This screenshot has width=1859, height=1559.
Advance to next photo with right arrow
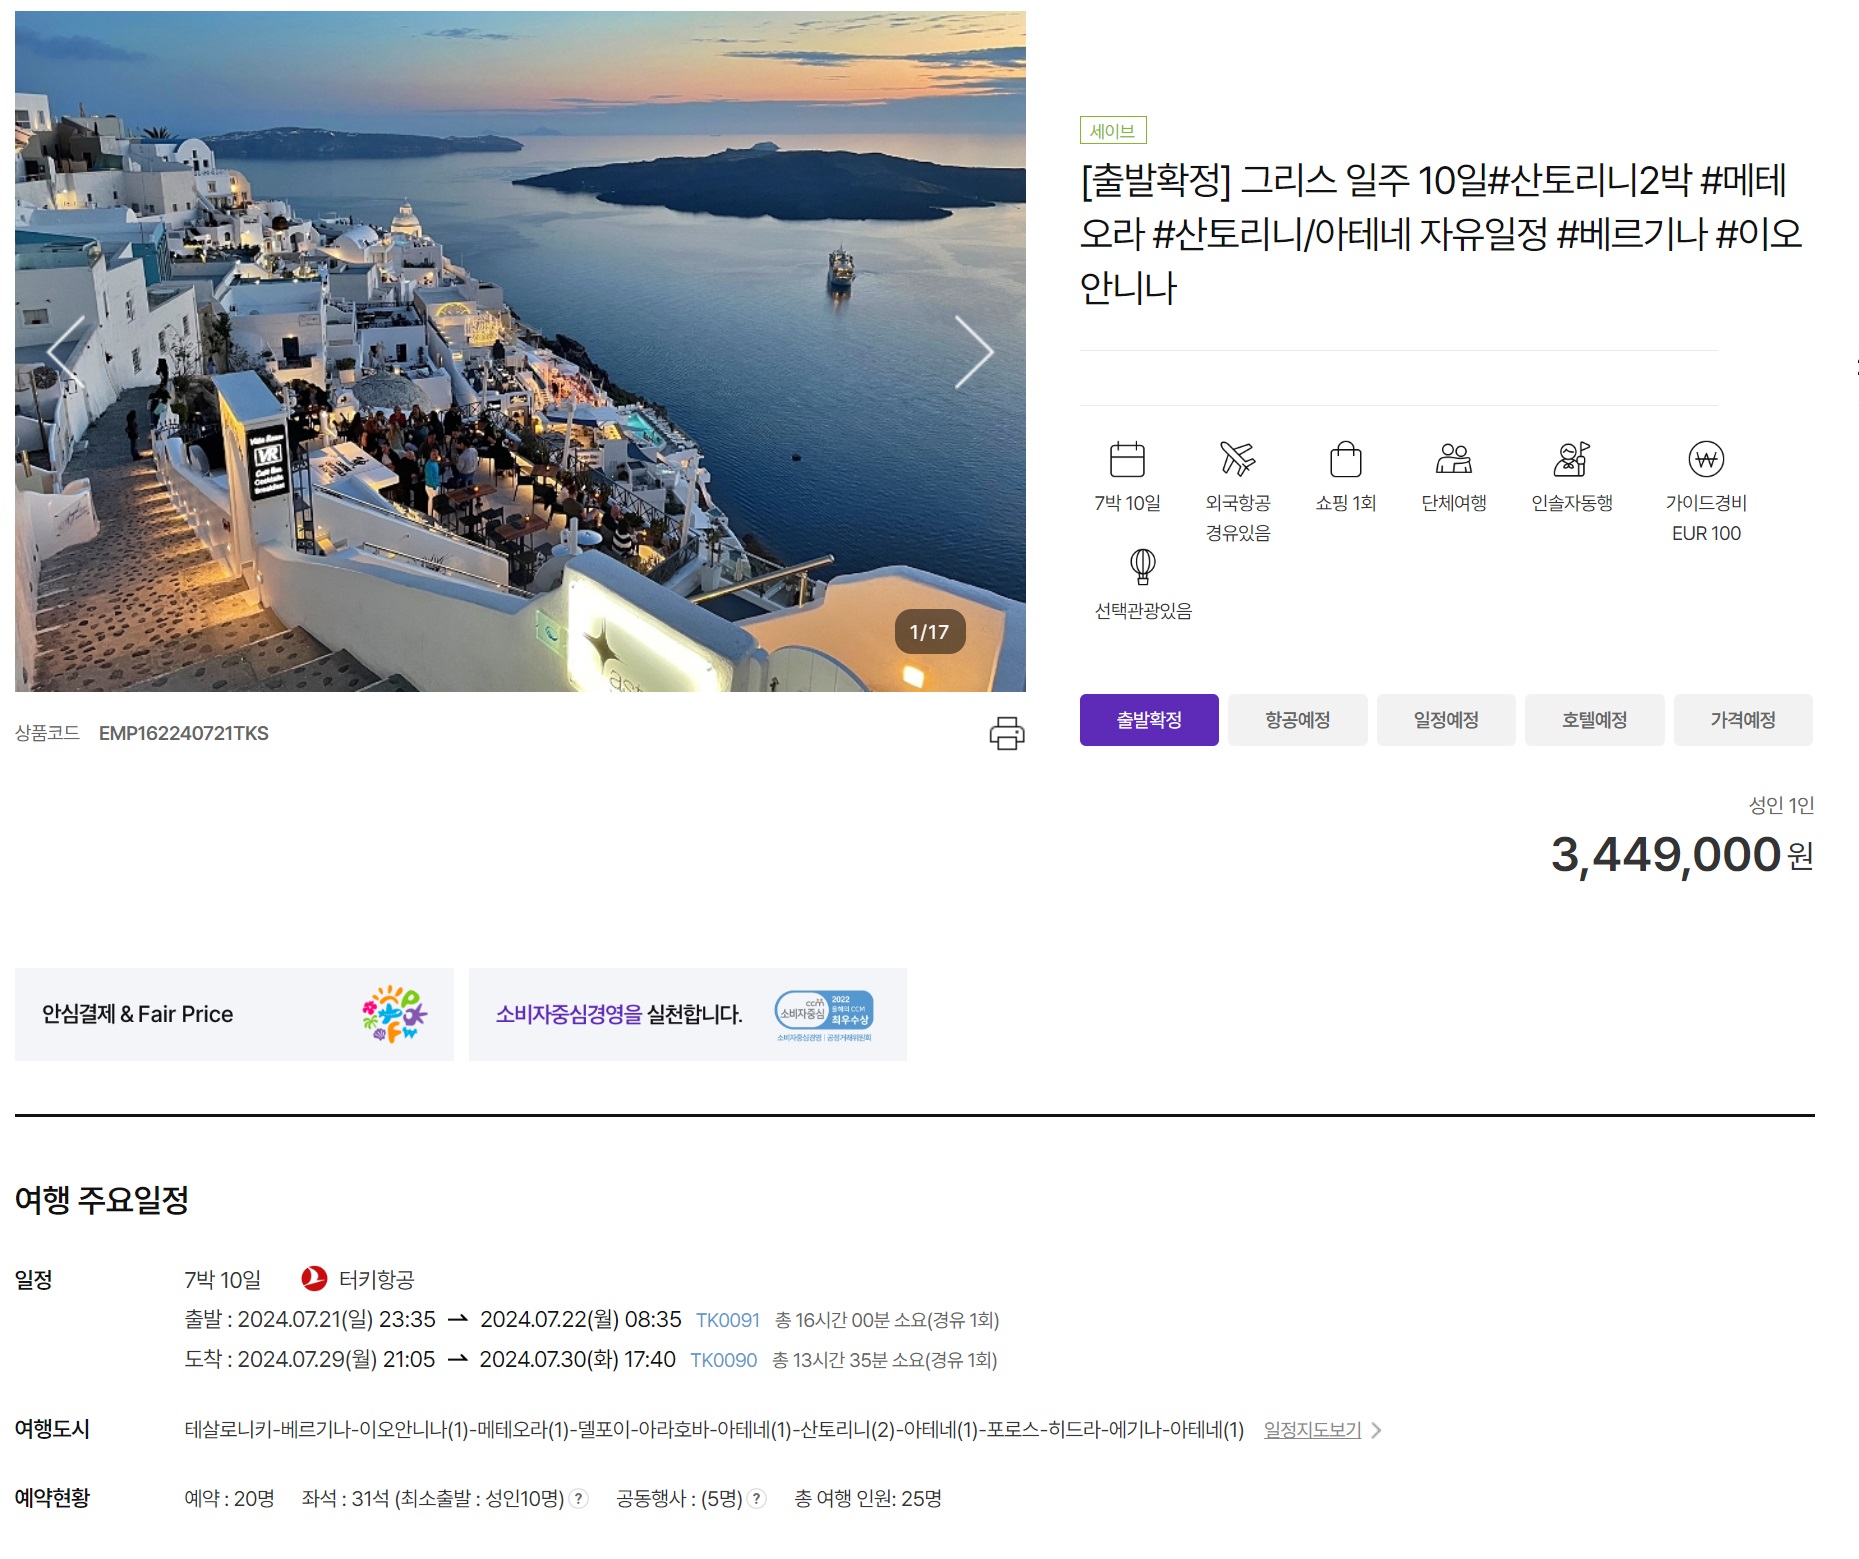click(974, 352)
